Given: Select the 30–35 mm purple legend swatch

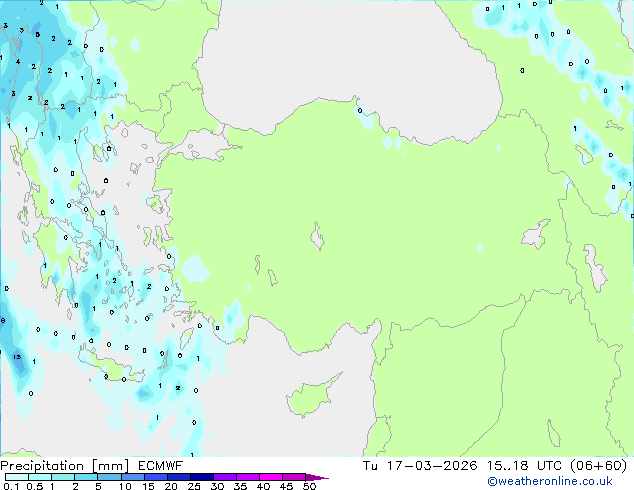Looking at the screenshot, I should click(x=225, y=477).
